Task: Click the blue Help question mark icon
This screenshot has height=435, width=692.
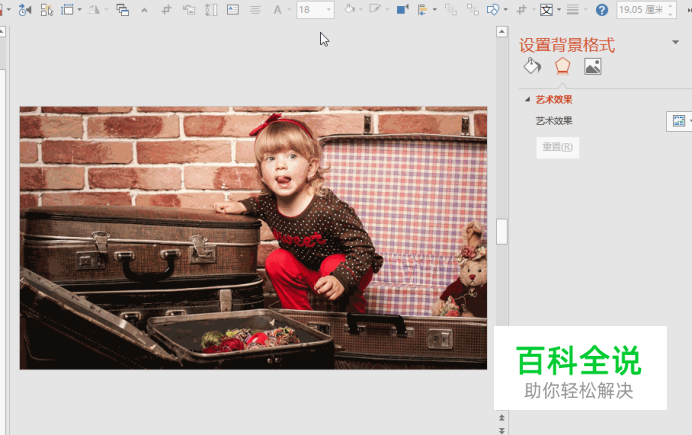Action: pos(601,10)
